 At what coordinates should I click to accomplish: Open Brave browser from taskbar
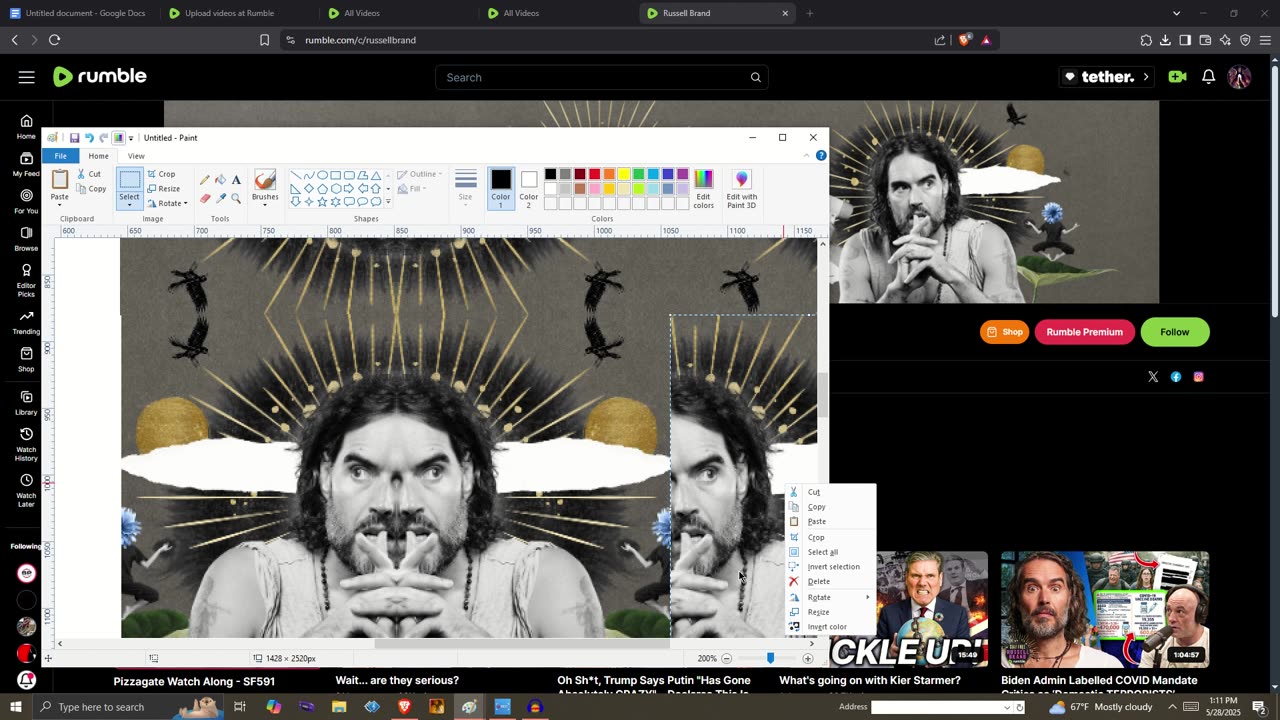click(404, 707)
